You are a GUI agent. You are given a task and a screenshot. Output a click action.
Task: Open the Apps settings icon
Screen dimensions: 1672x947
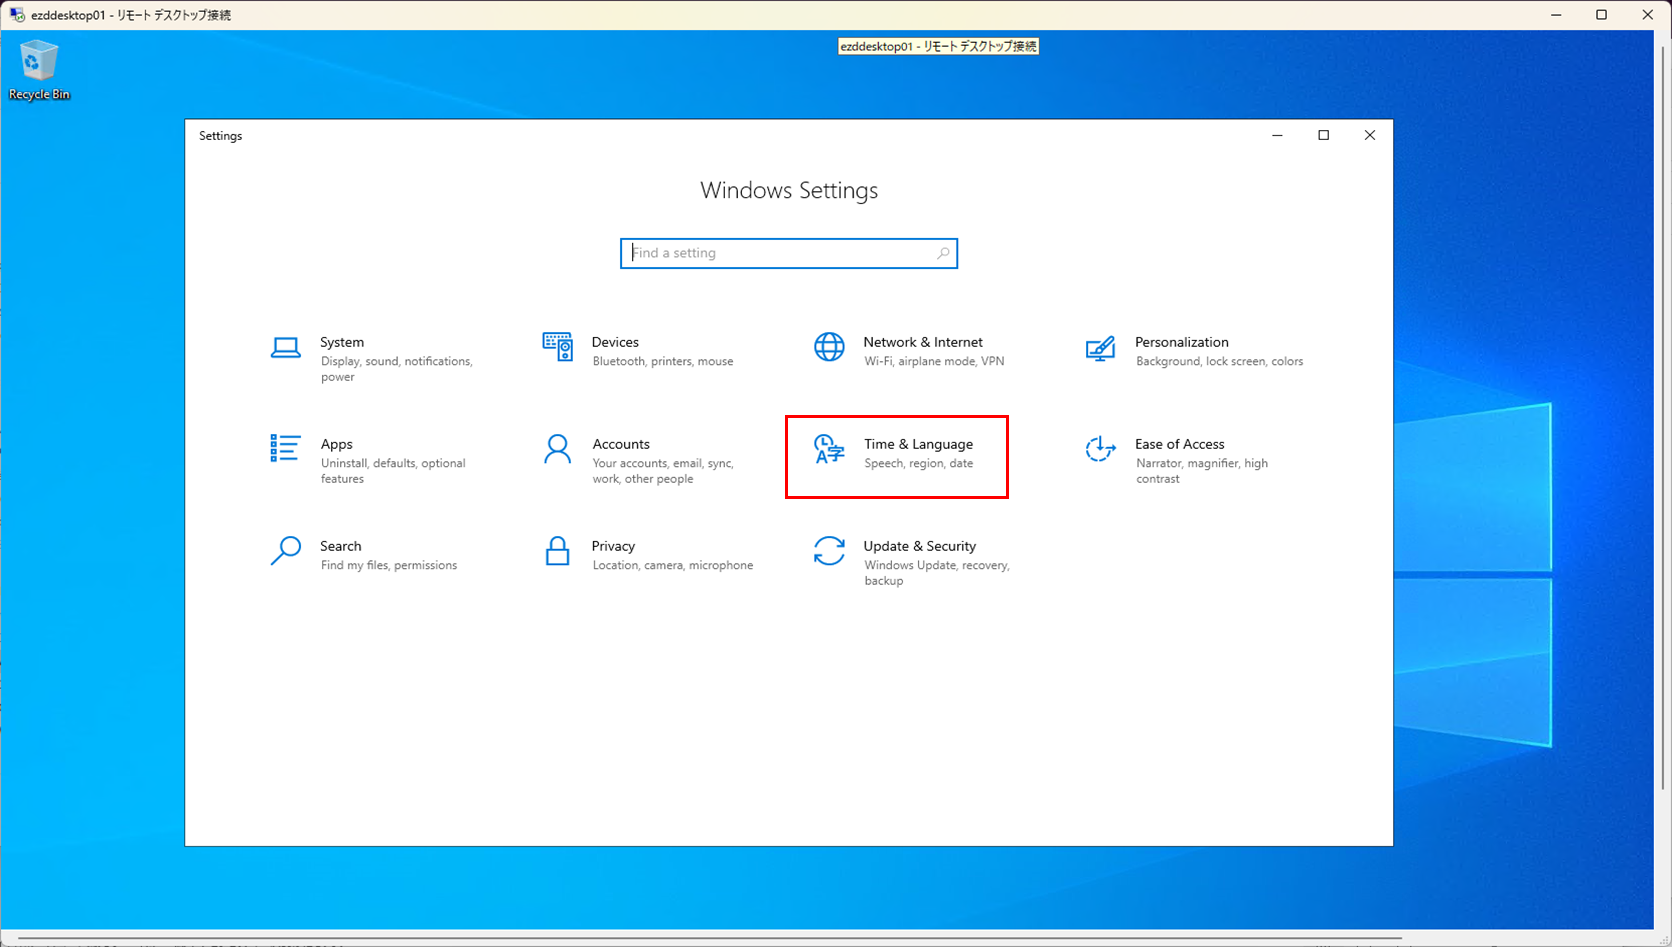(x=286, y=450)
